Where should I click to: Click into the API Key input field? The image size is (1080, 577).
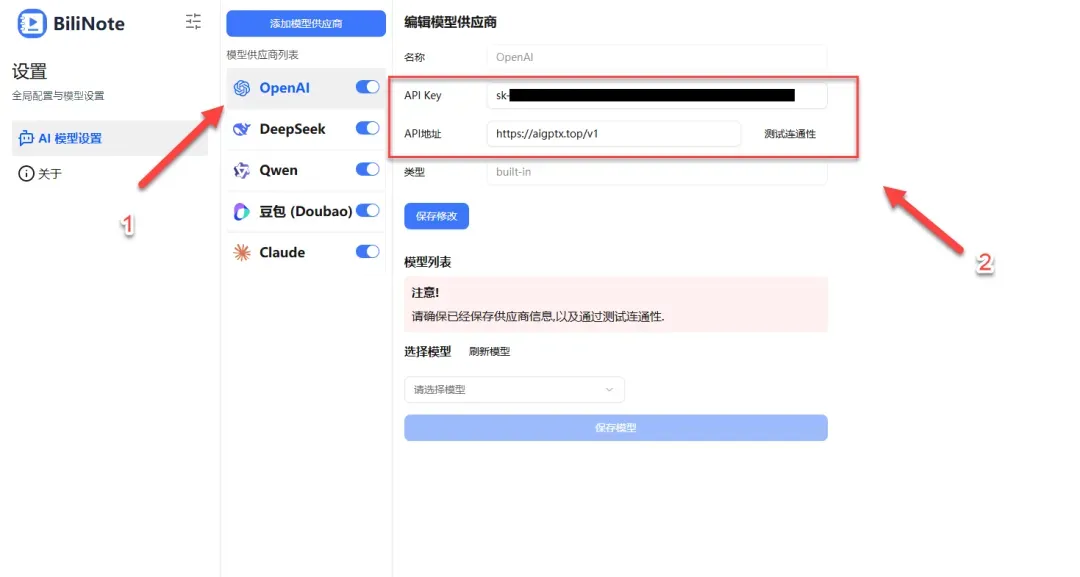(x=656, y=95)
